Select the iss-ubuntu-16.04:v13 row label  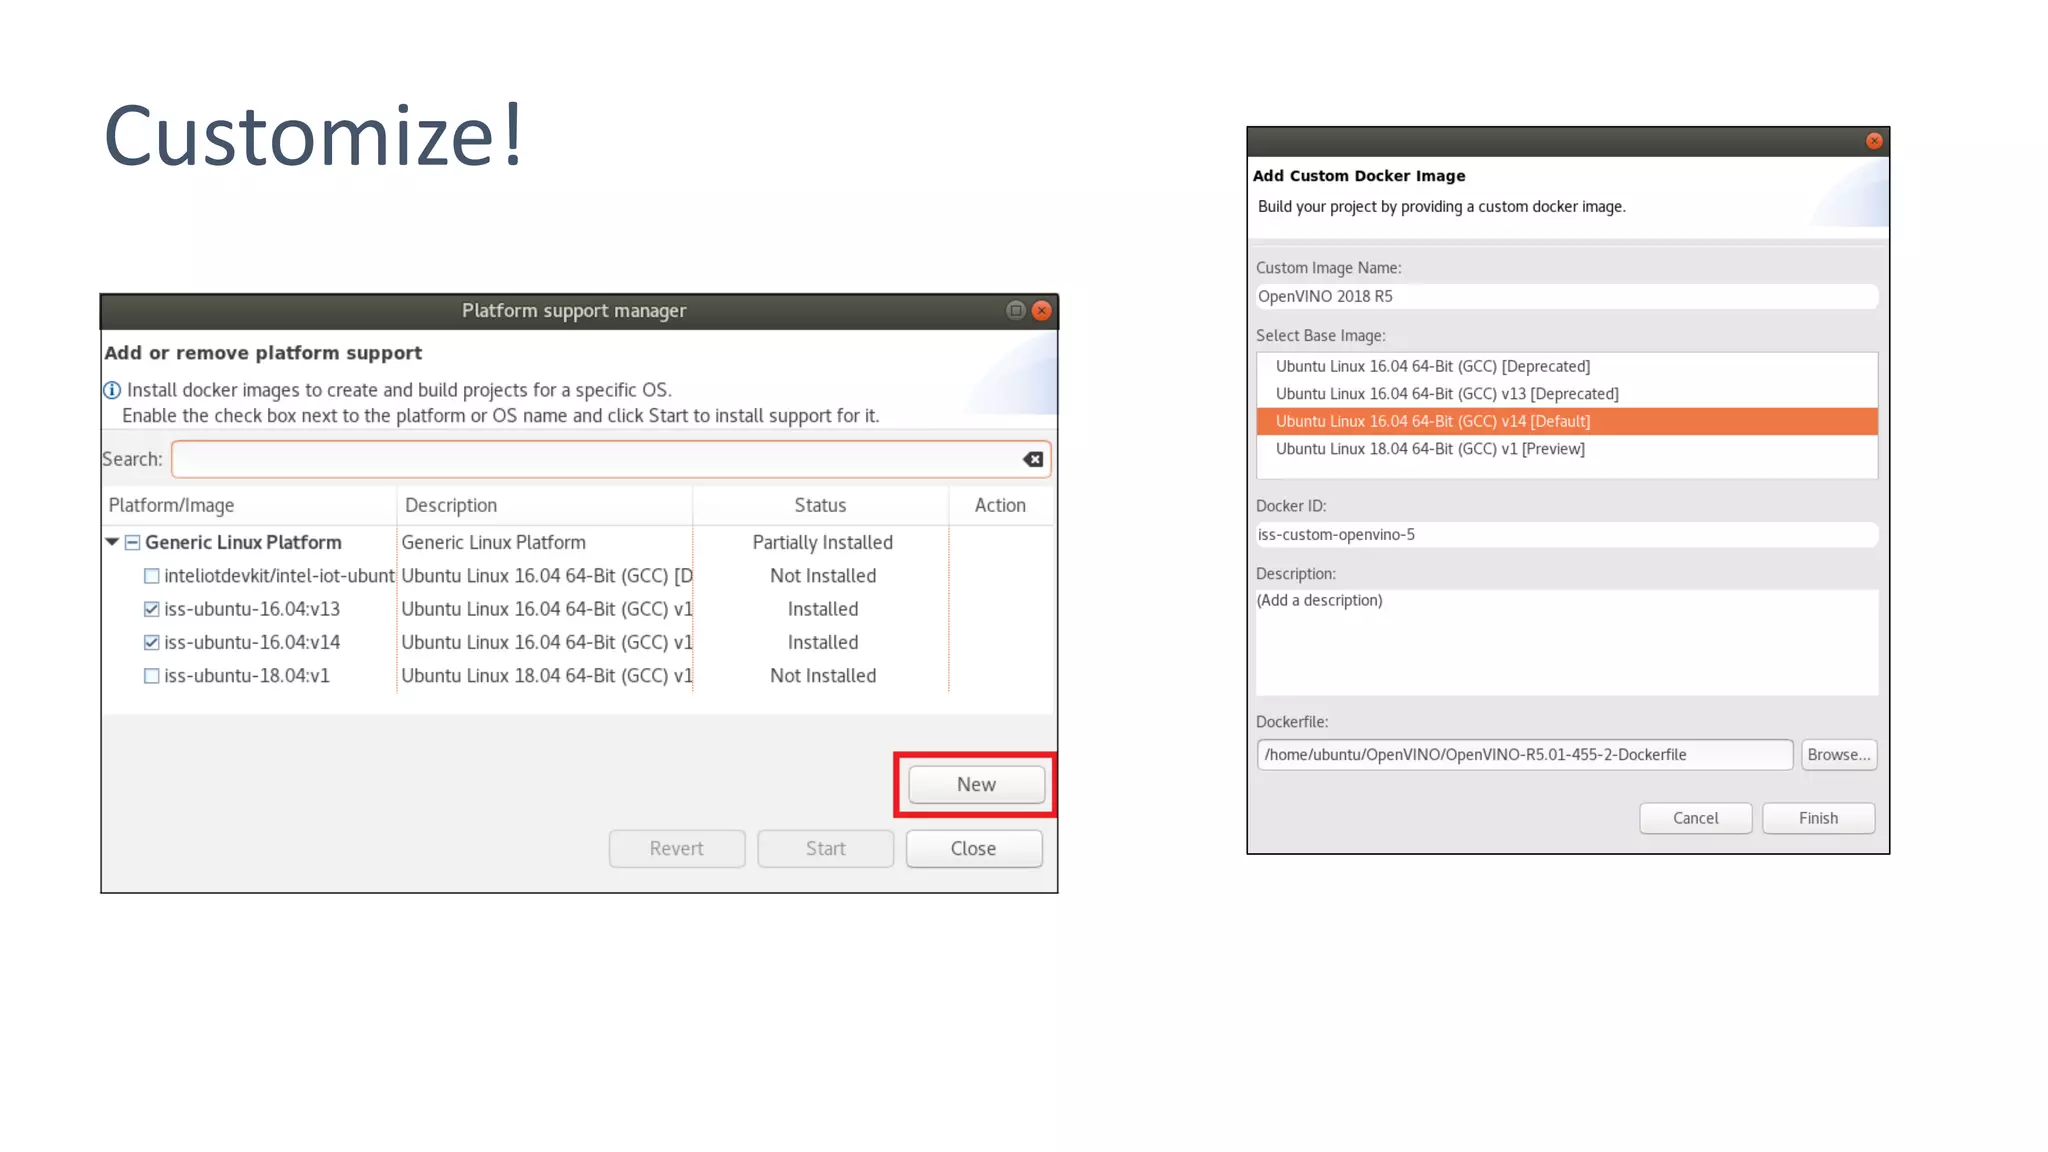click(x=252, y=609)
